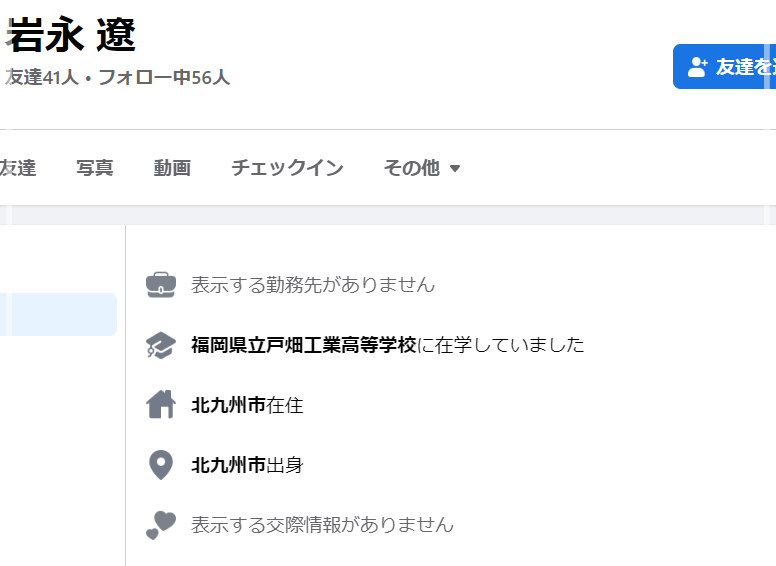Open the チェックイン tab
The height and width of the screenshot is (566, 776).
click(288, 168)
